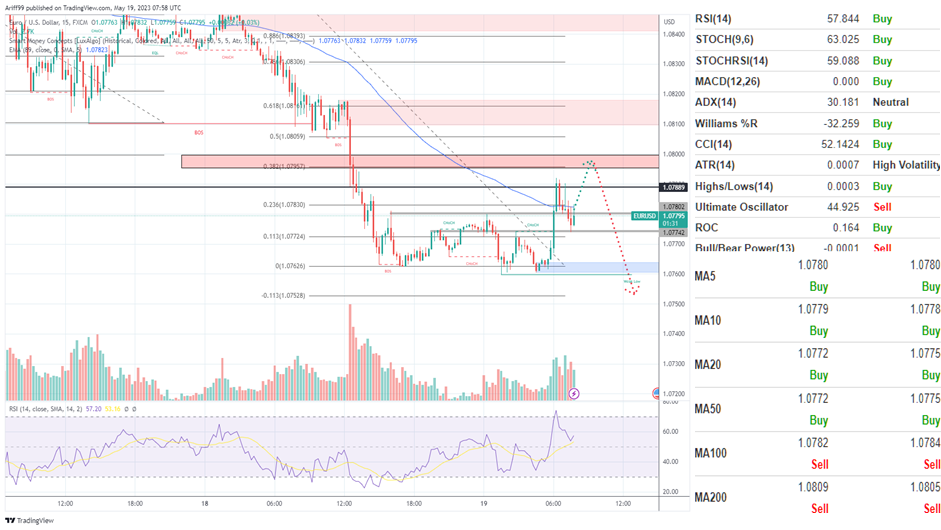Viewport: 941px width, 530px height.
Task: Click the red dotted projection arrow tip
Action: pos(631,293)
